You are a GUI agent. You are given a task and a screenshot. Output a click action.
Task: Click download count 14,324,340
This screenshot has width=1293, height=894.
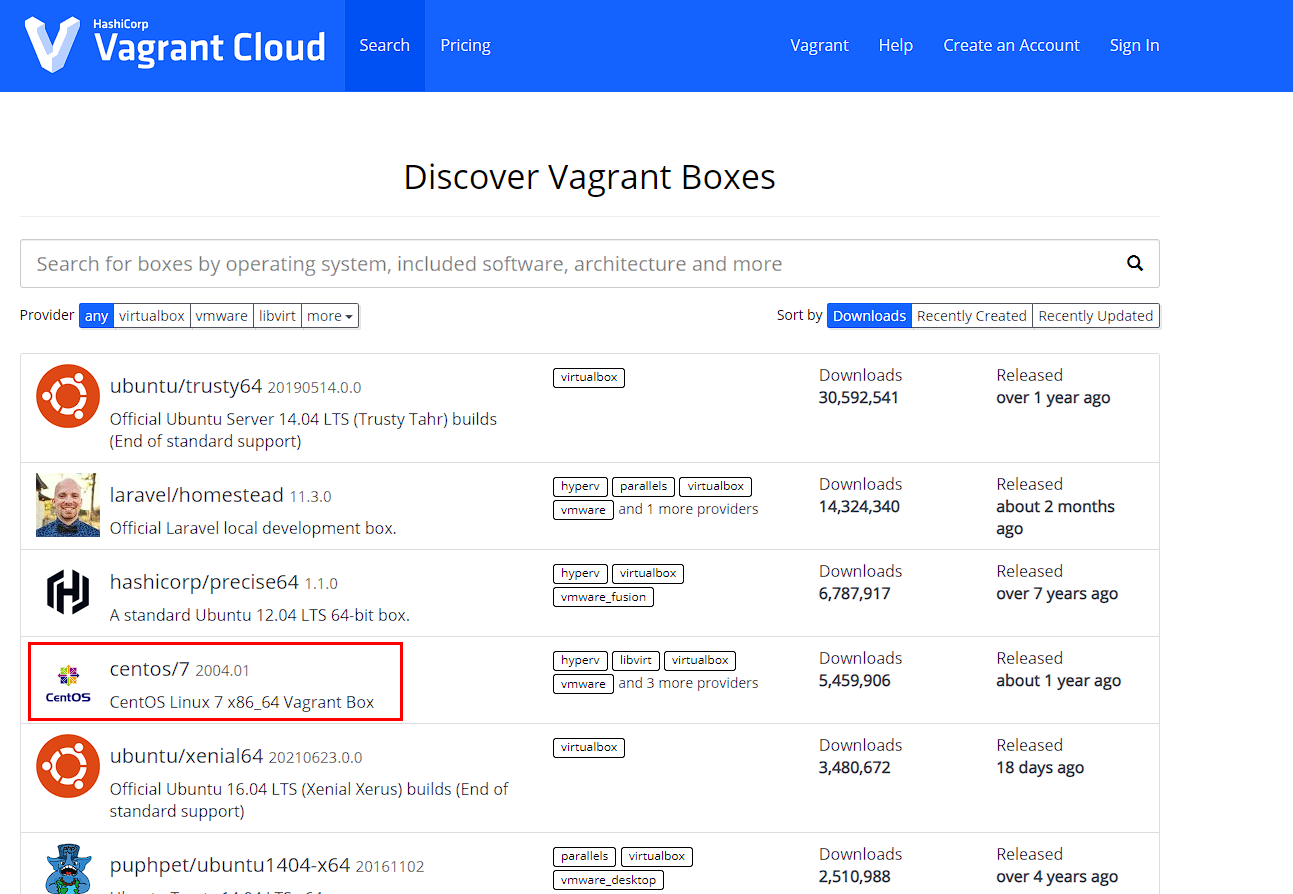click(859, 506)
